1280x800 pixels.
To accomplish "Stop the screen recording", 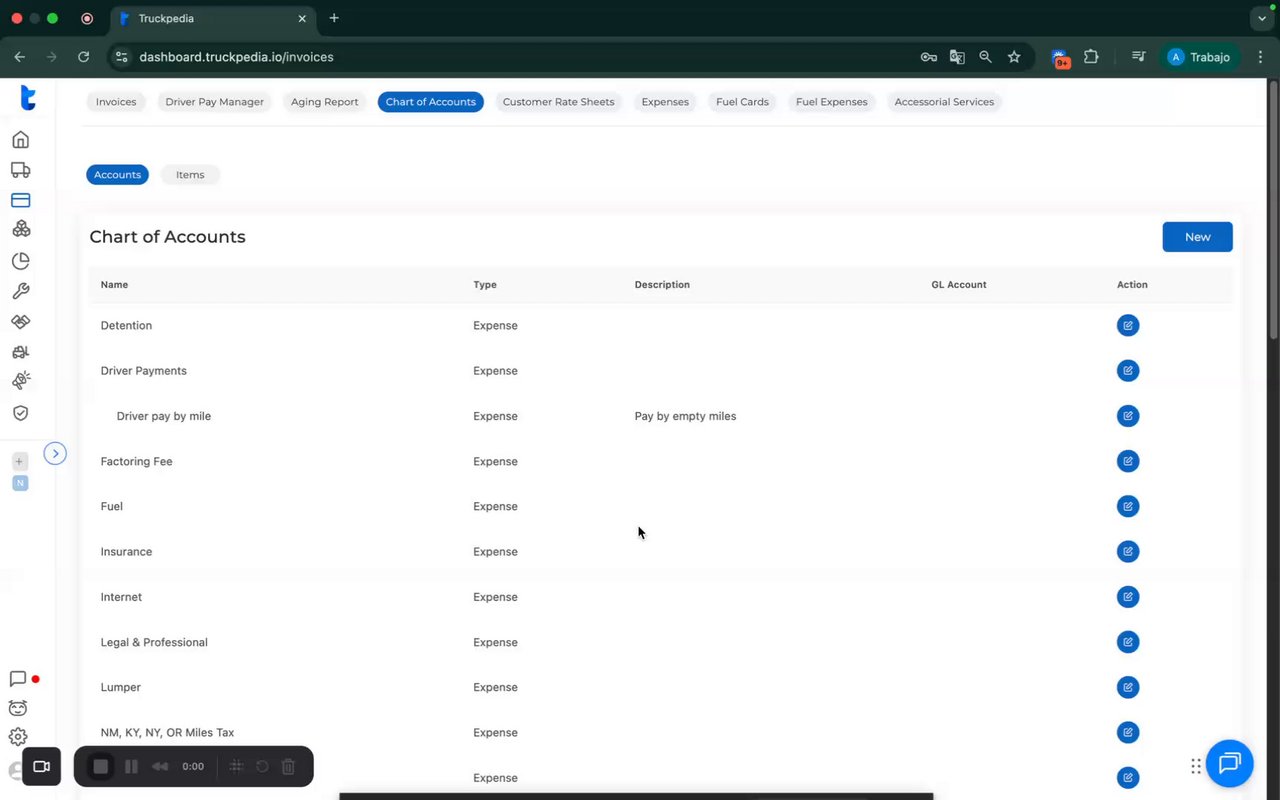I will (x=100, y=767).
